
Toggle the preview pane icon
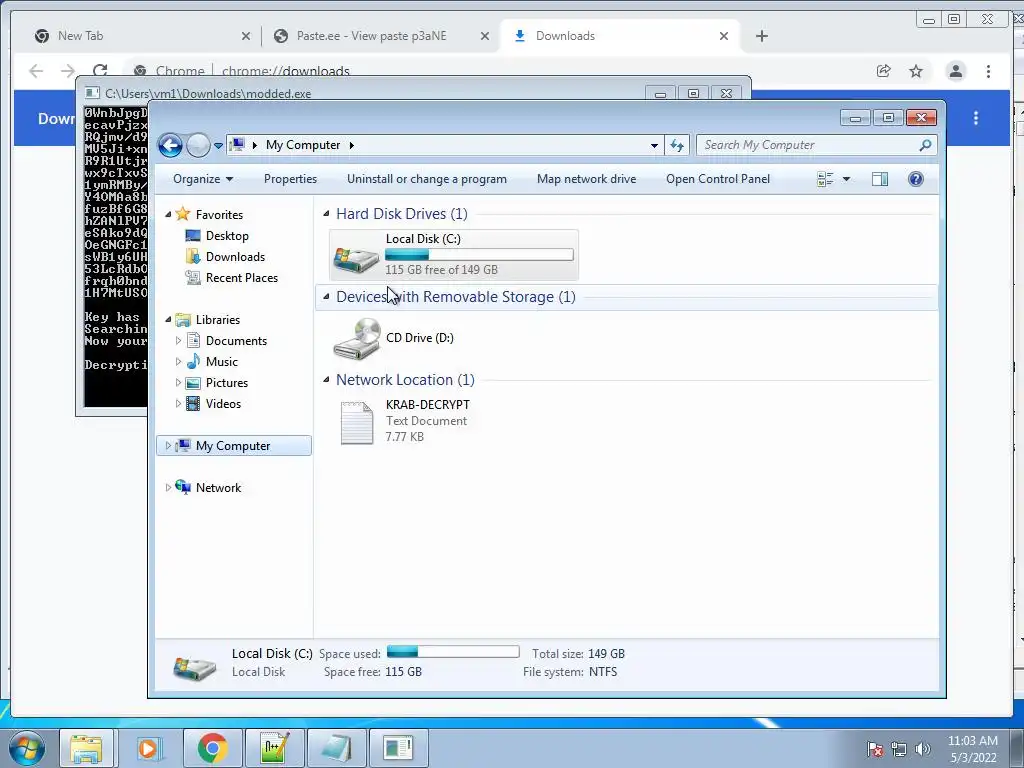pos(880,179)
